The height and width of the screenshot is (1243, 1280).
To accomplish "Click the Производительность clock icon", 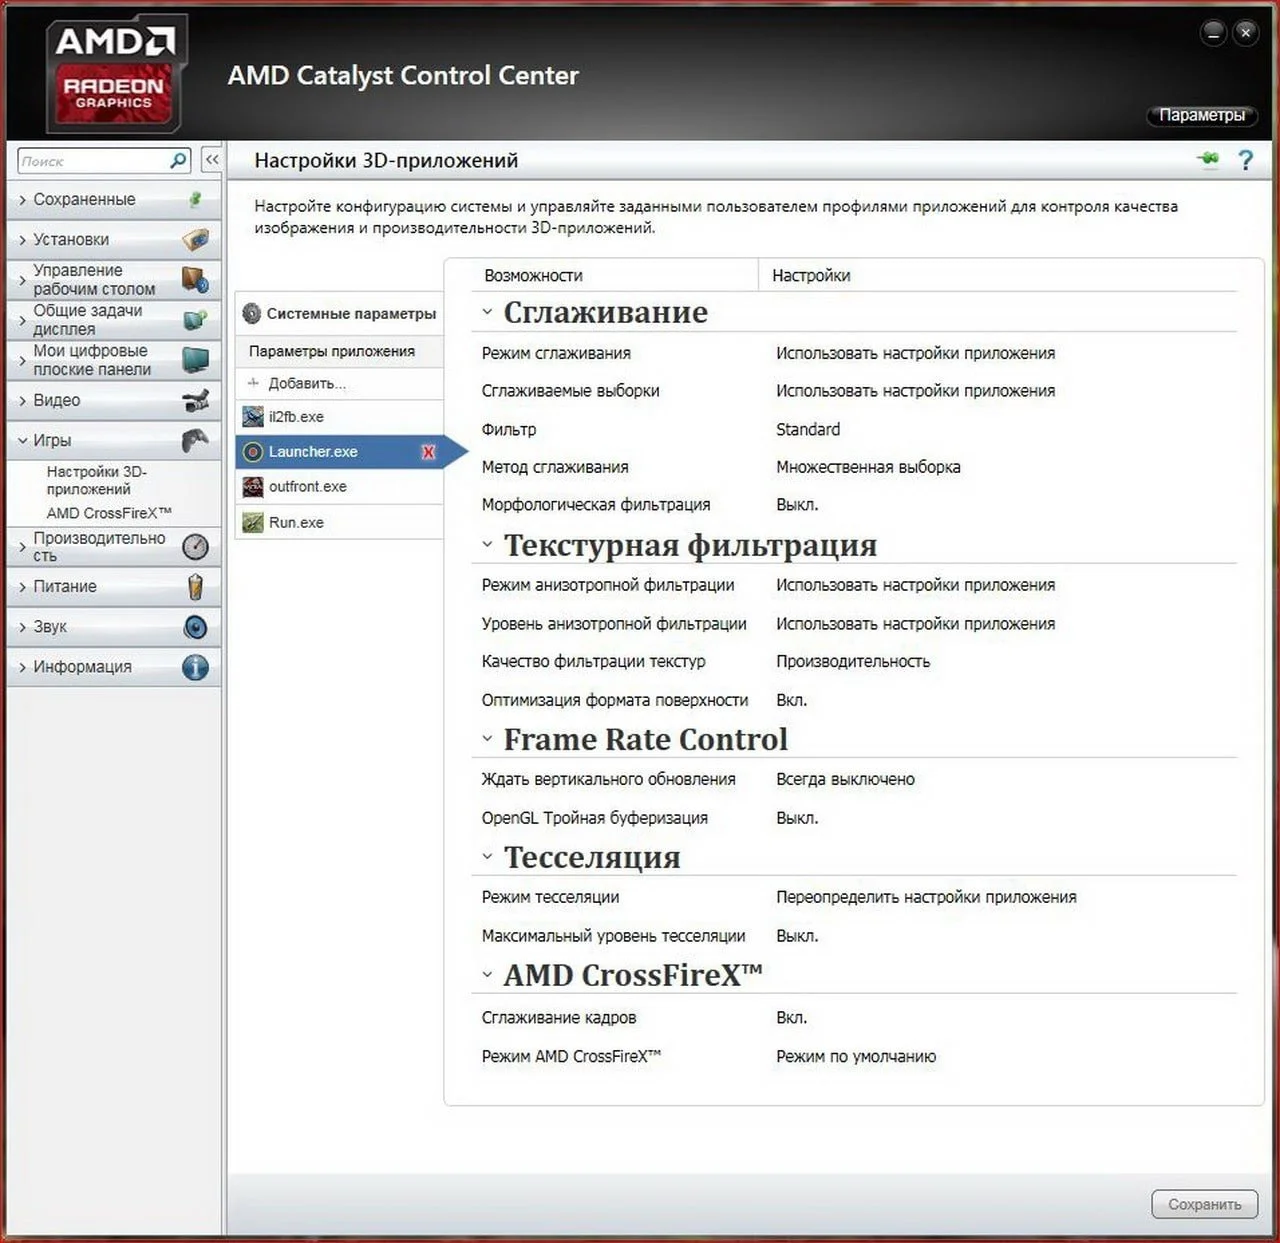I will pos(196,546).
